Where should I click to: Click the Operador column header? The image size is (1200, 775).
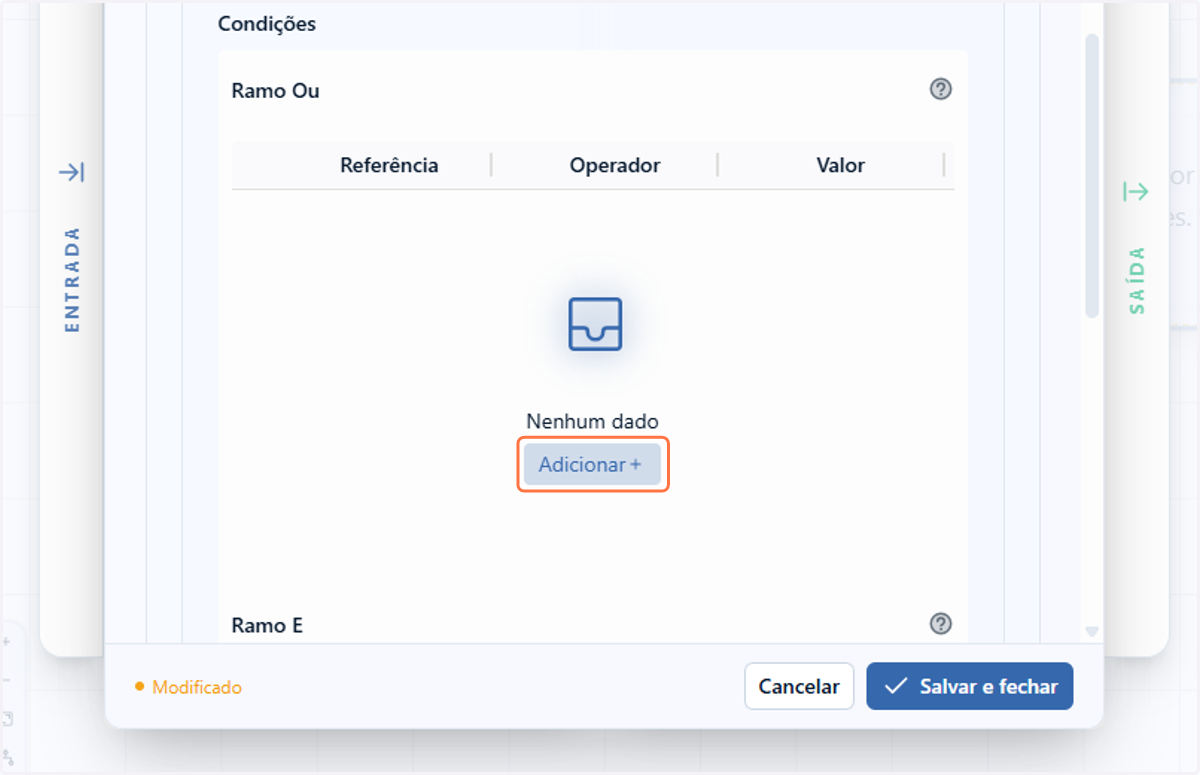(x=615, y=165)
